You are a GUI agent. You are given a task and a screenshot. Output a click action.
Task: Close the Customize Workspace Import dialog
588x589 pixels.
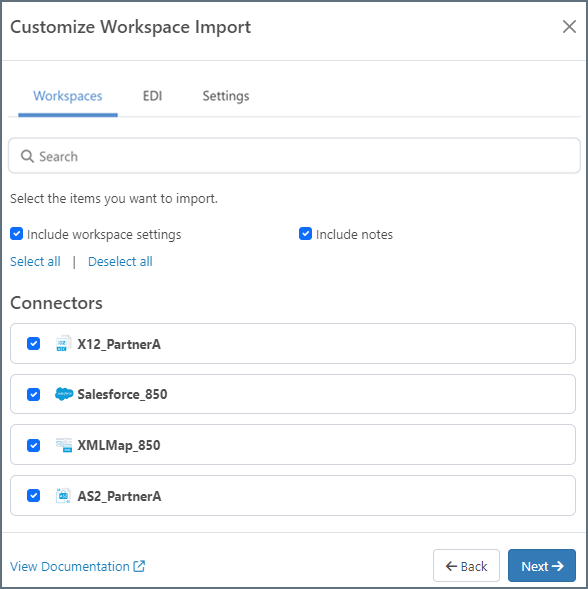click(x=569, y=27)
